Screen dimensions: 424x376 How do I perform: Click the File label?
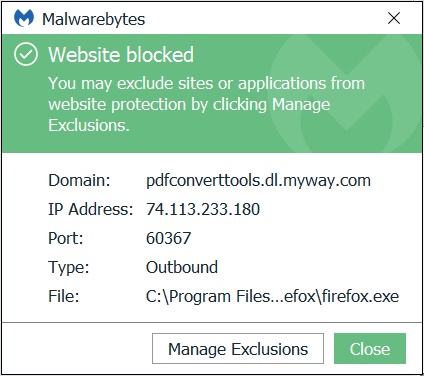(x=64, y=296)
